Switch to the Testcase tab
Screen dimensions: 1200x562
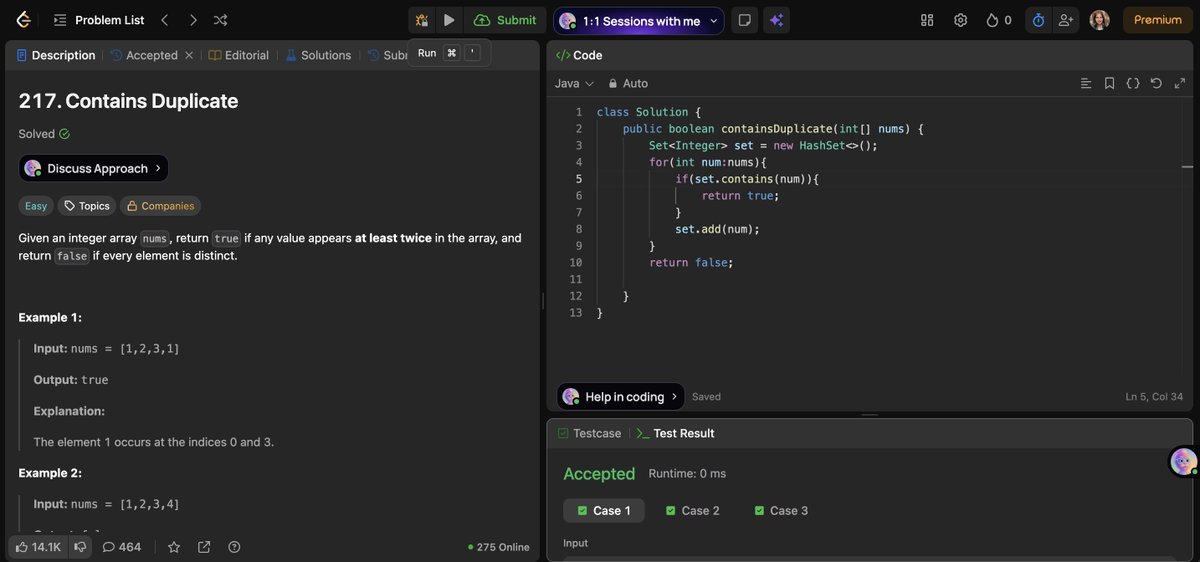590,433
